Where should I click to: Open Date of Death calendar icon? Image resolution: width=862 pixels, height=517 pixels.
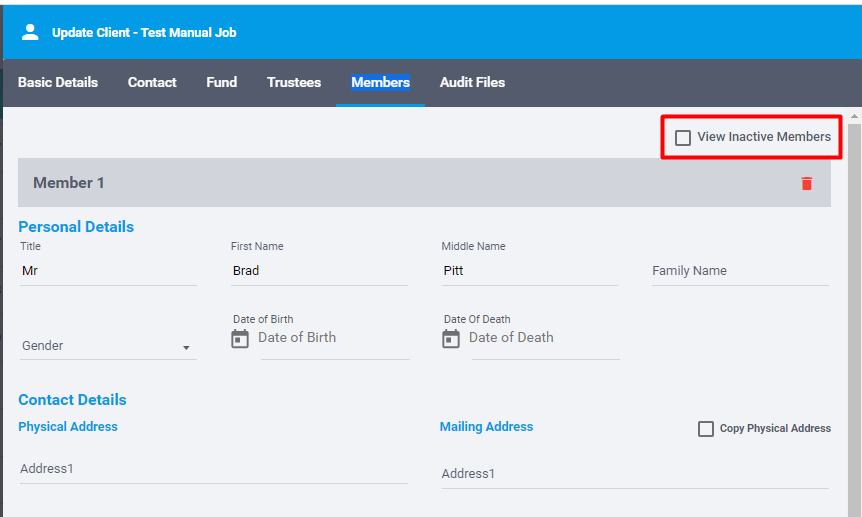point(451,339)
